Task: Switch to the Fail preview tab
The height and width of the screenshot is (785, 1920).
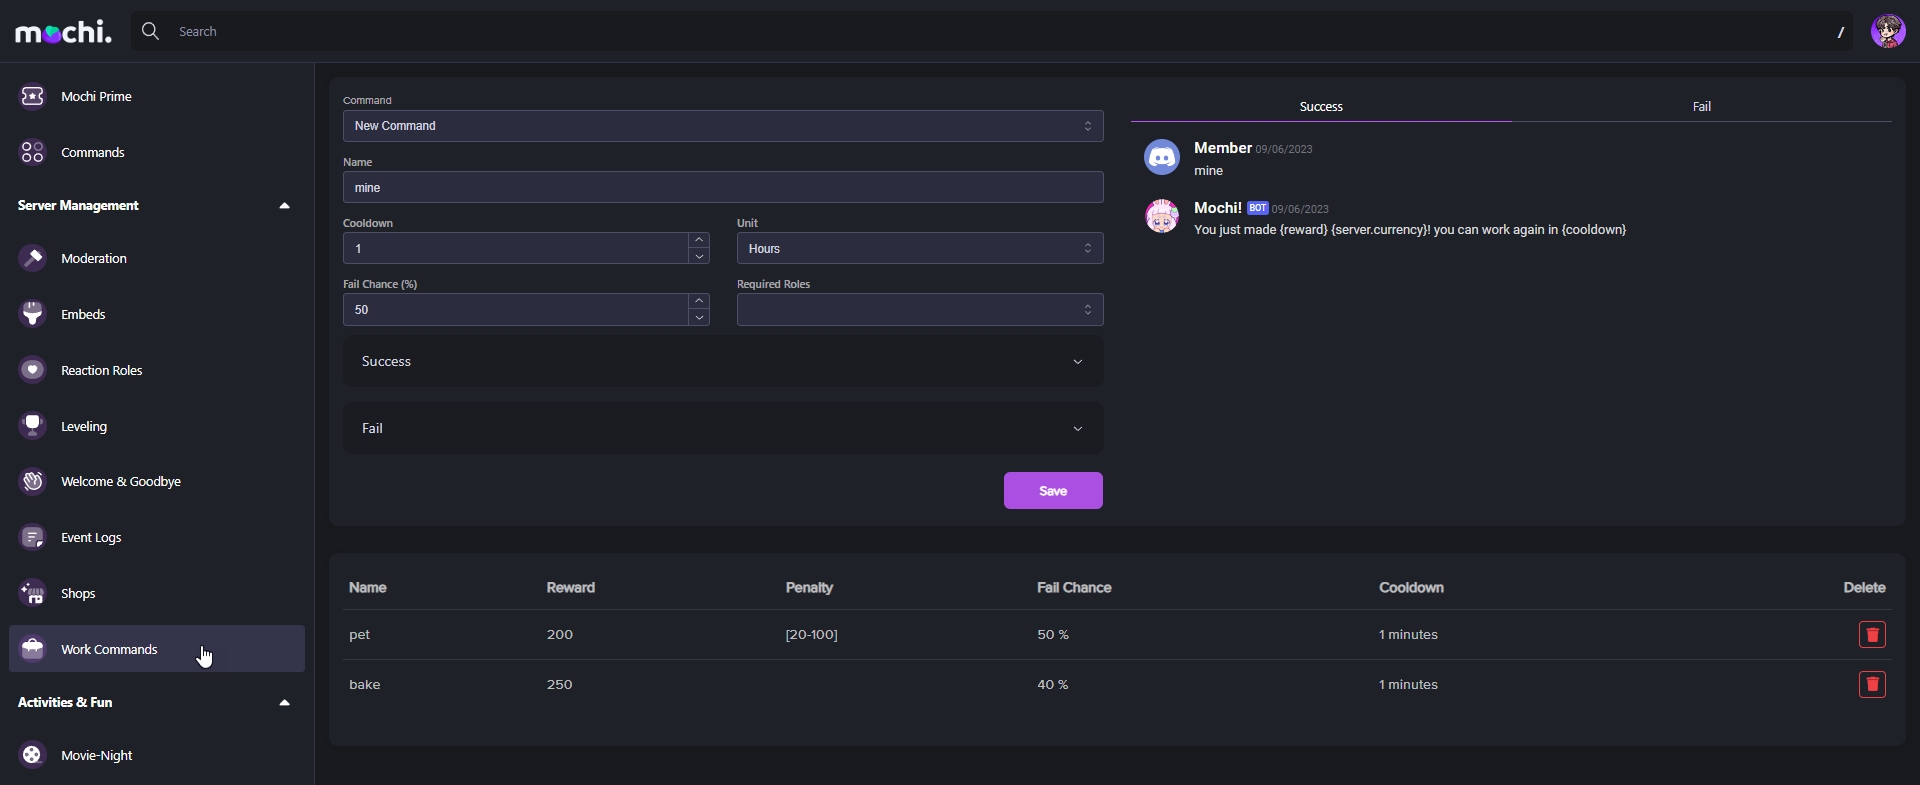Action: coord(1701,106)
